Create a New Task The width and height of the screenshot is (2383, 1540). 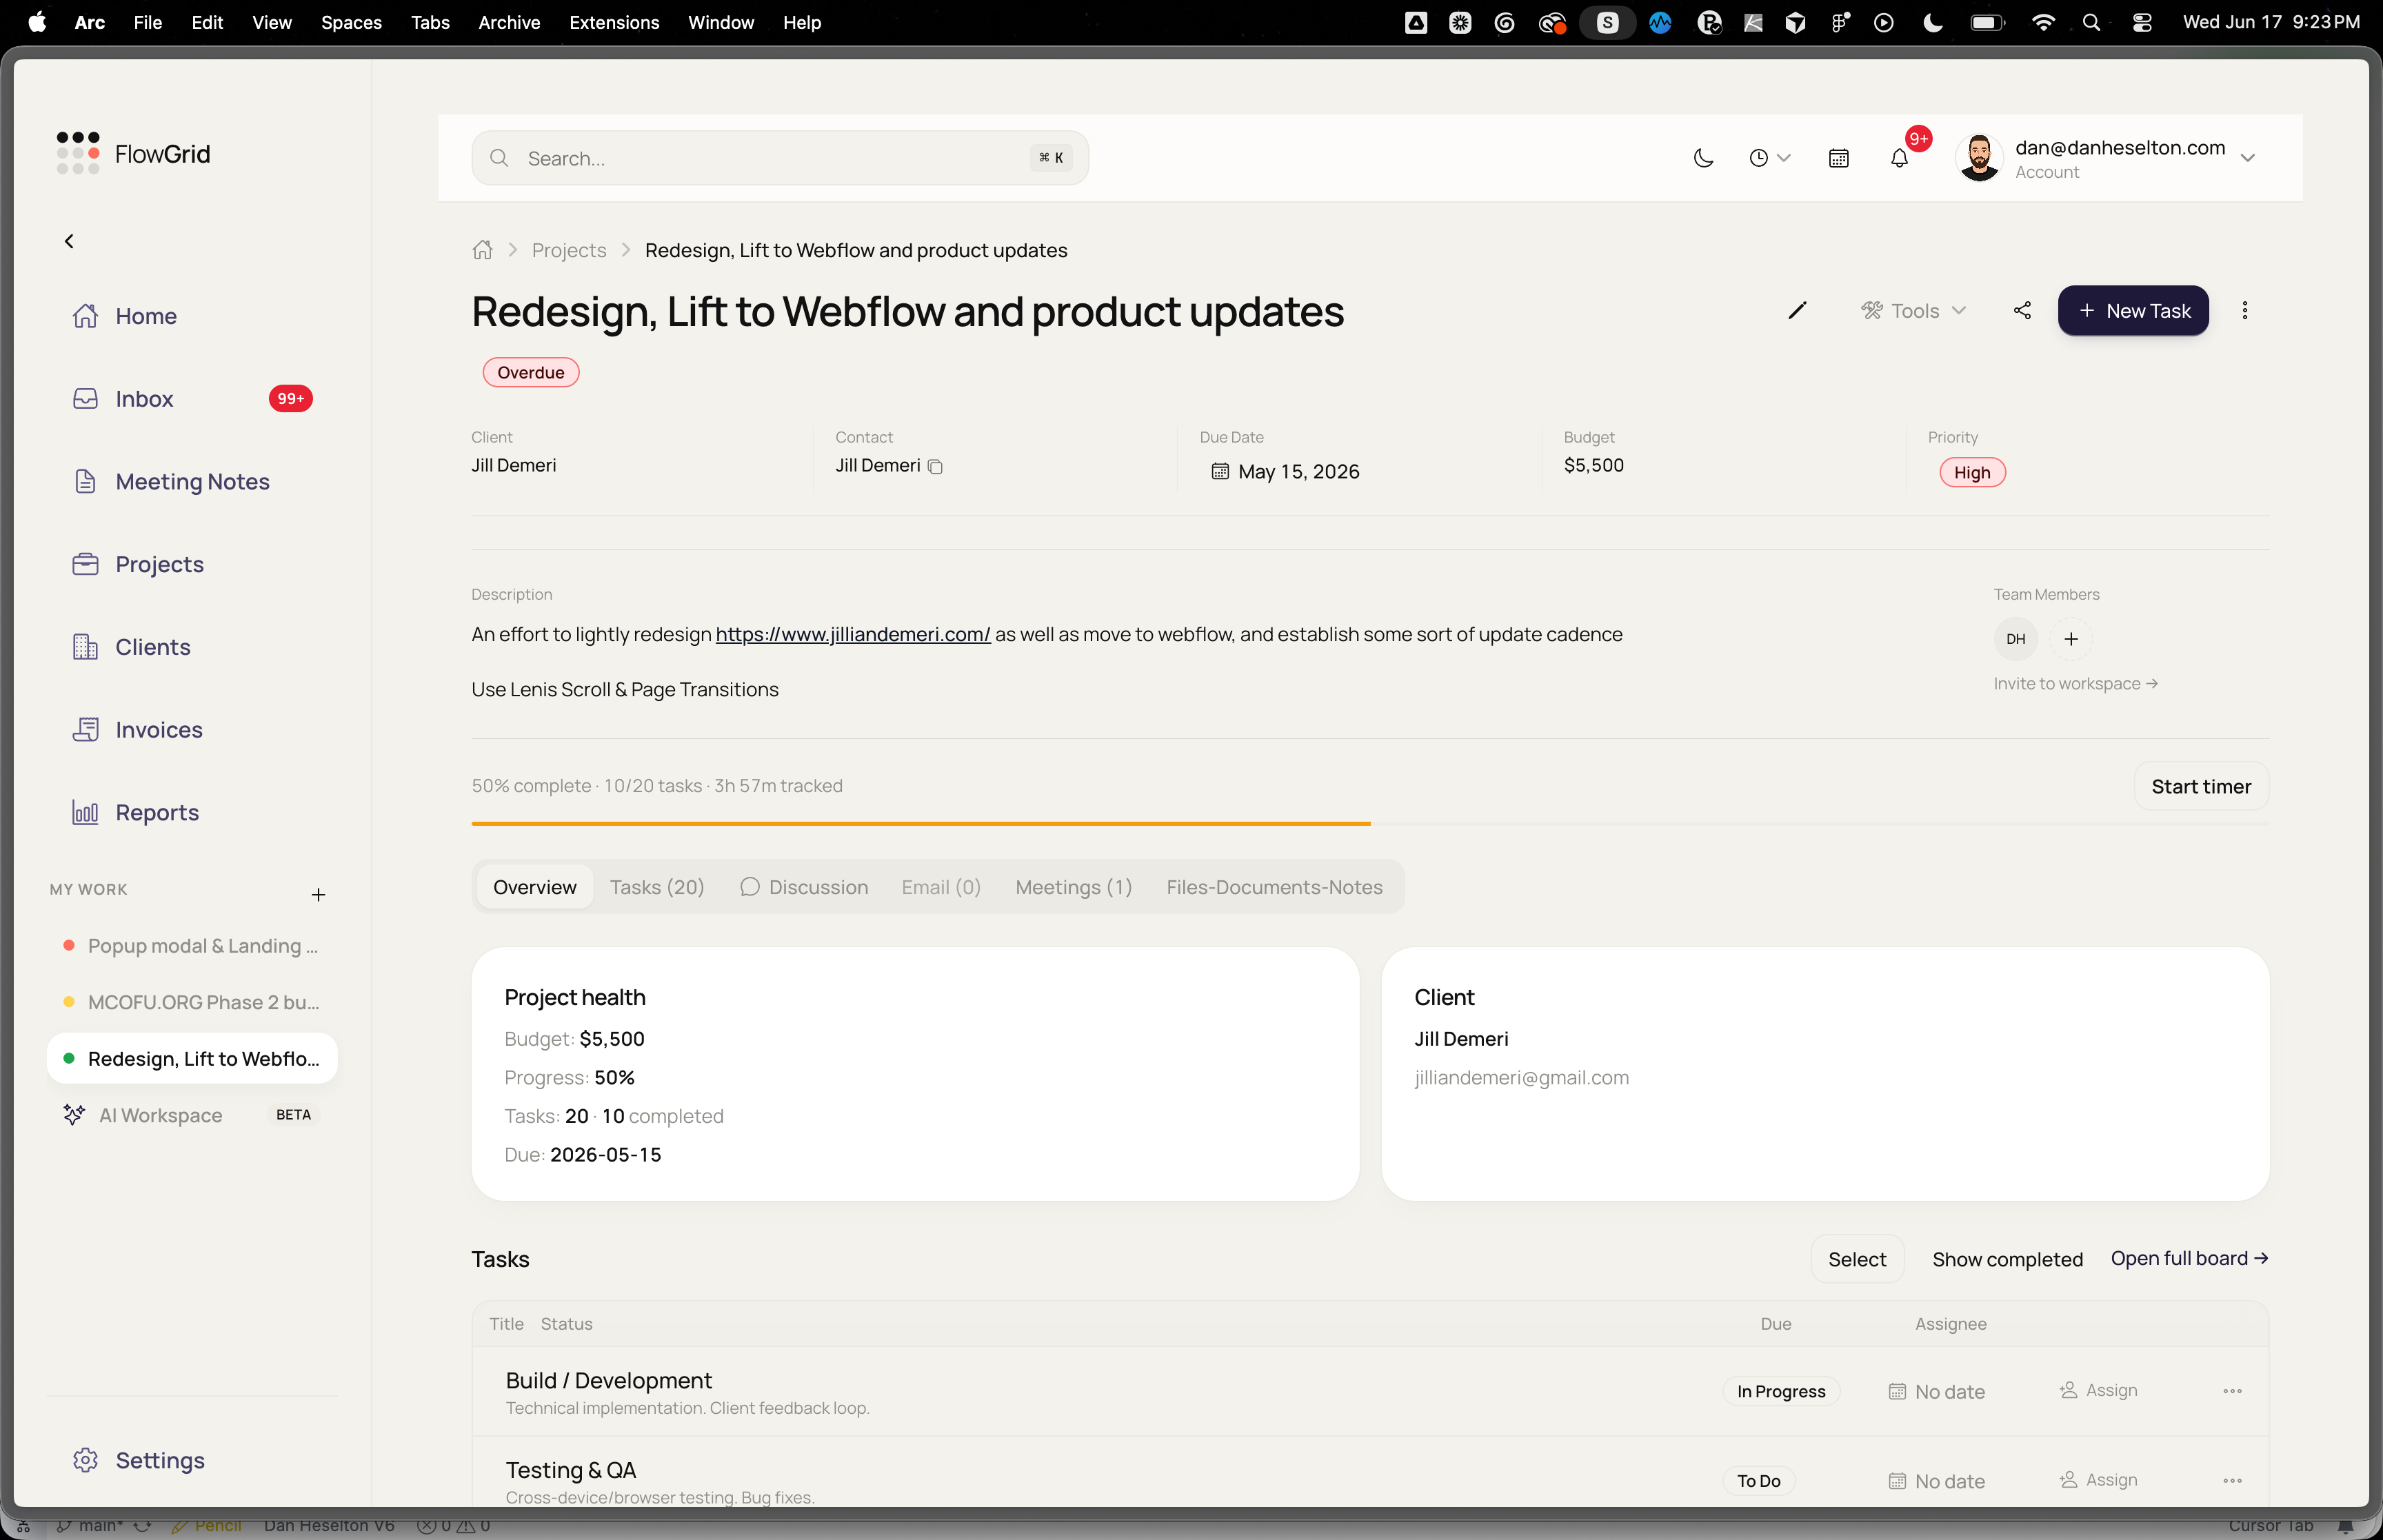pyautogui.click(x=2133, y=311)
